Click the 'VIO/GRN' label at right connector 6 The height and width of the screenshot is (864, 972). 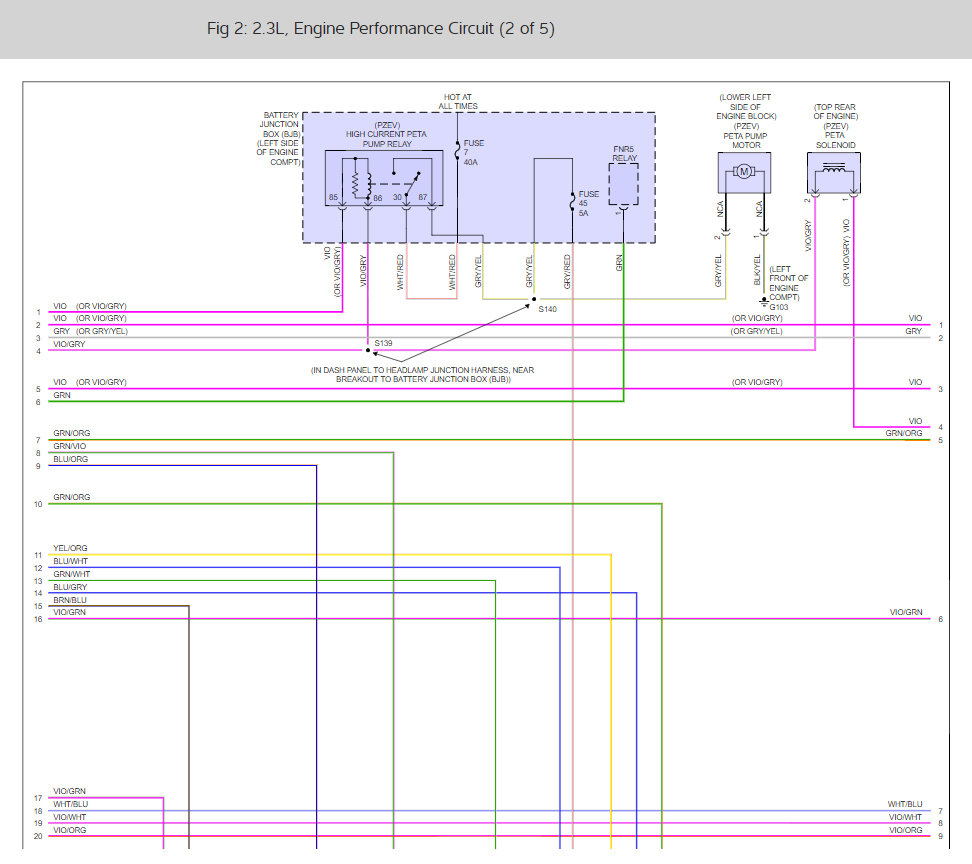906,612
